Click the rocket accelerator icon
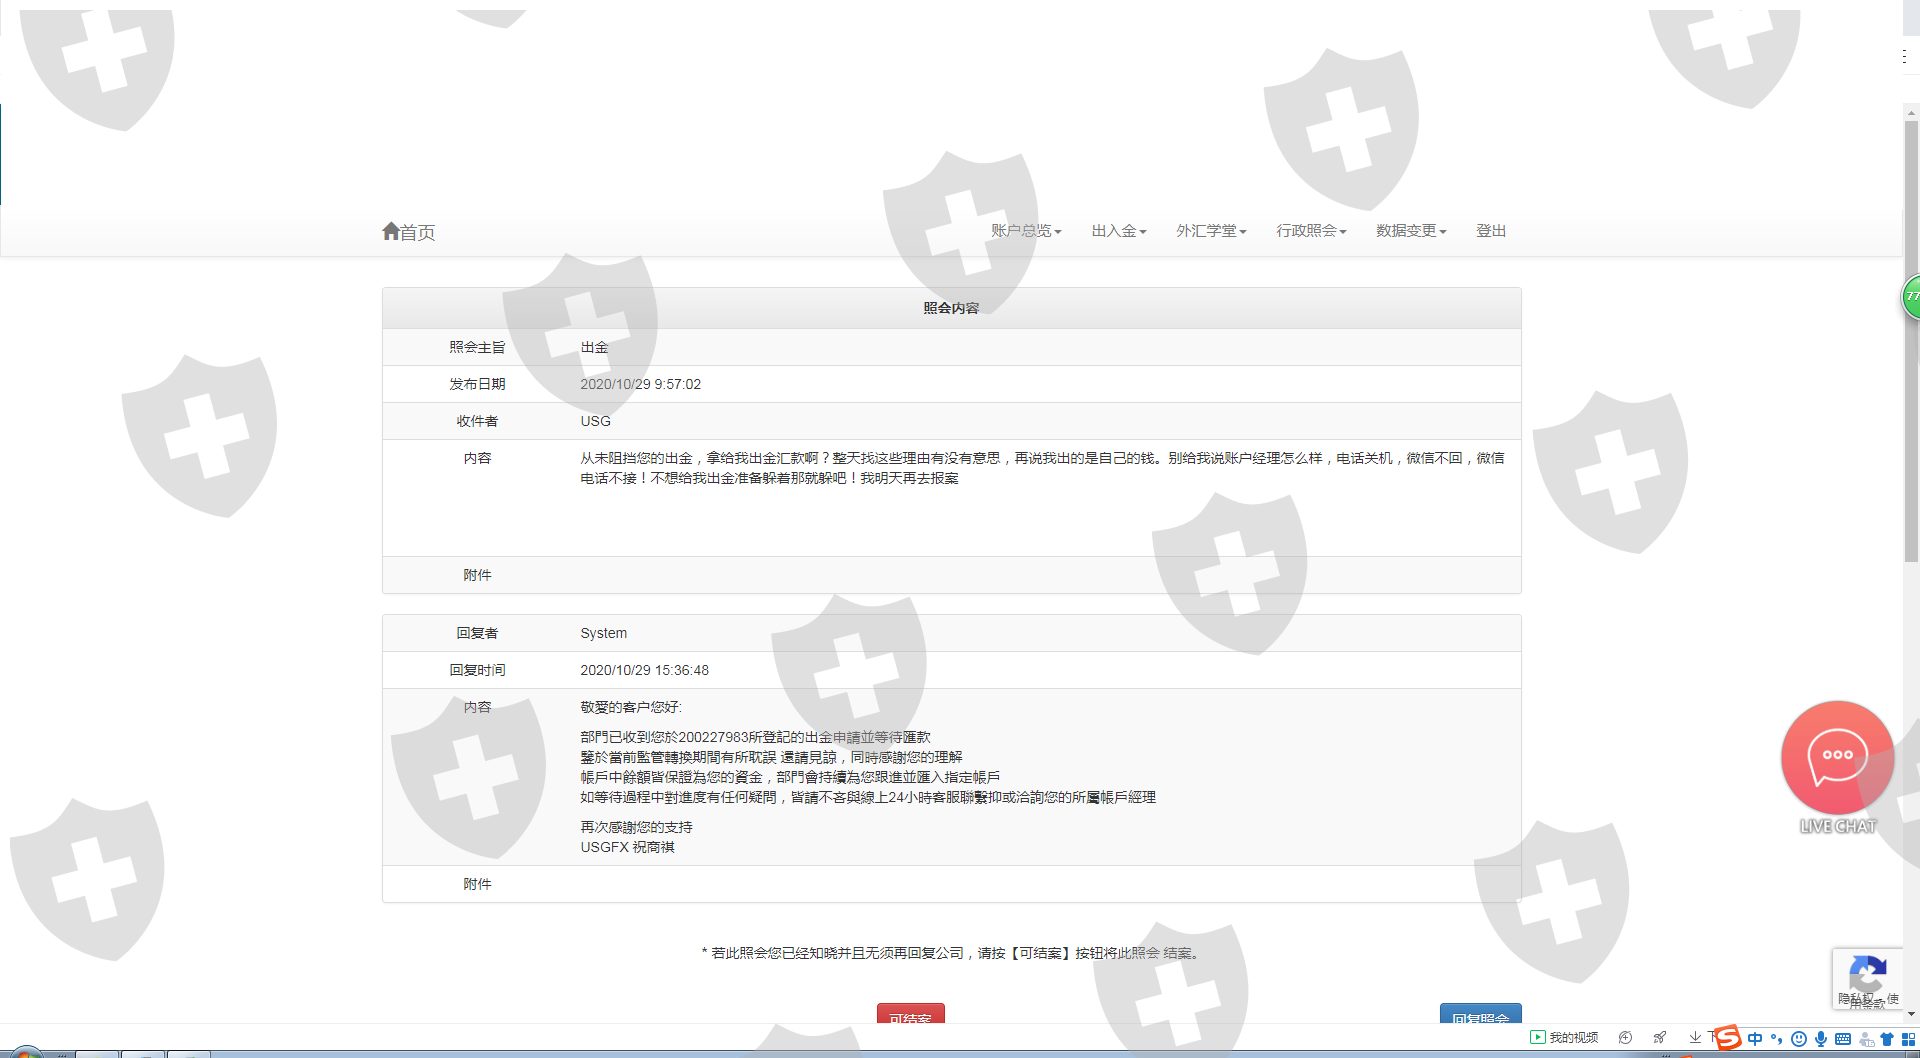 [x=1660, y=1038]
